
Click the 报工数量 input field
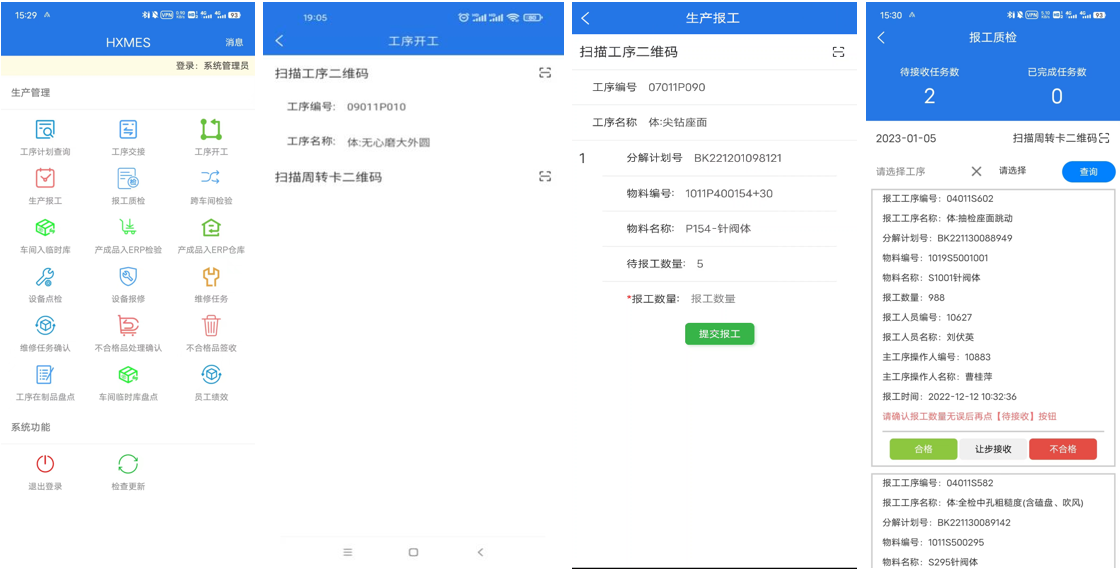(x=760, y=299)
